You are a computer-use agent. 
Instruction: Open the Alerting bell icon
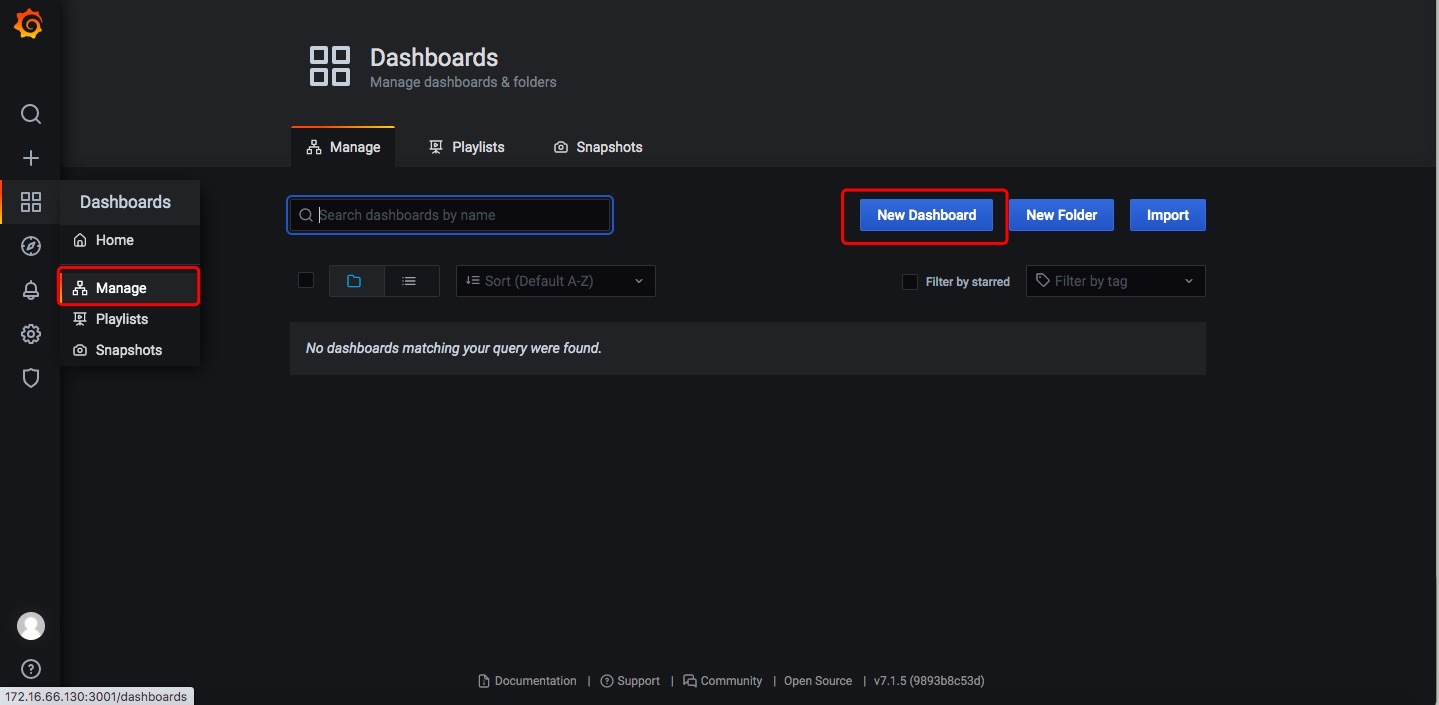click(31, 290)
